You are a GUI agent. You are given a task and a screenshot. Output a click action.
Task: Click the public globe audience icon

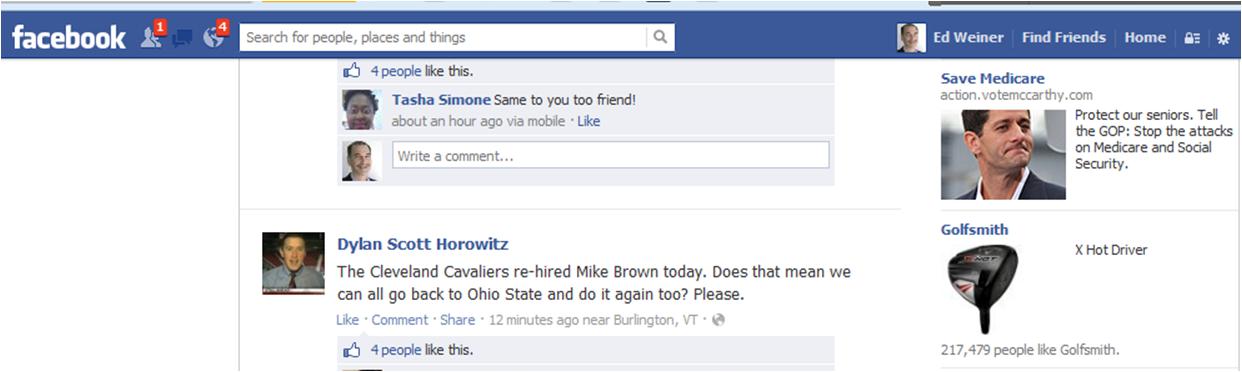718,320
